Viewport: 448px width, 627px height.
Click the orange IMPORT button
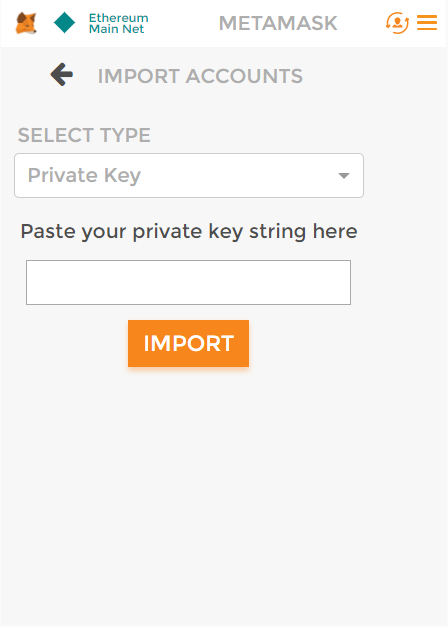click(x=188, y=343)
